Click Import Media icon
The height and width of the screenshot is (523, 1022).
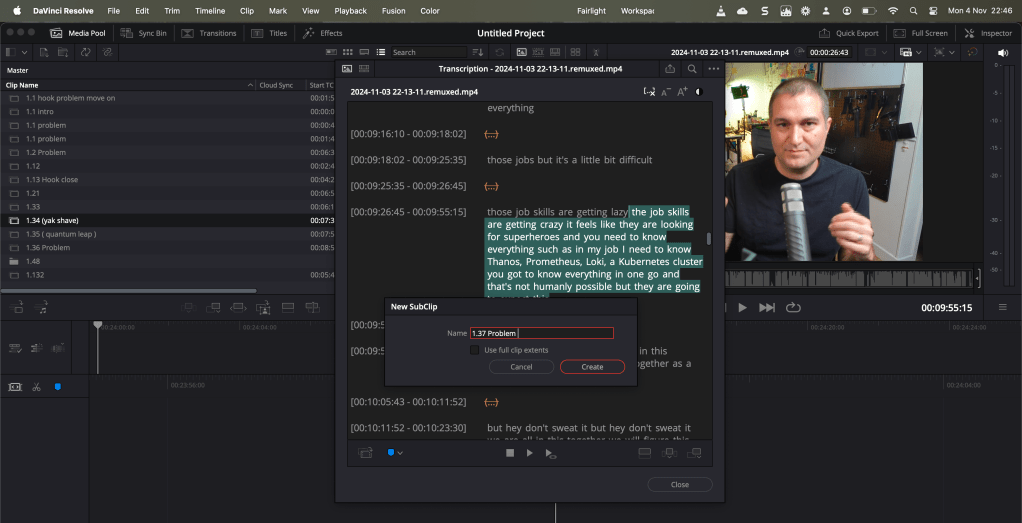[44, 52]
